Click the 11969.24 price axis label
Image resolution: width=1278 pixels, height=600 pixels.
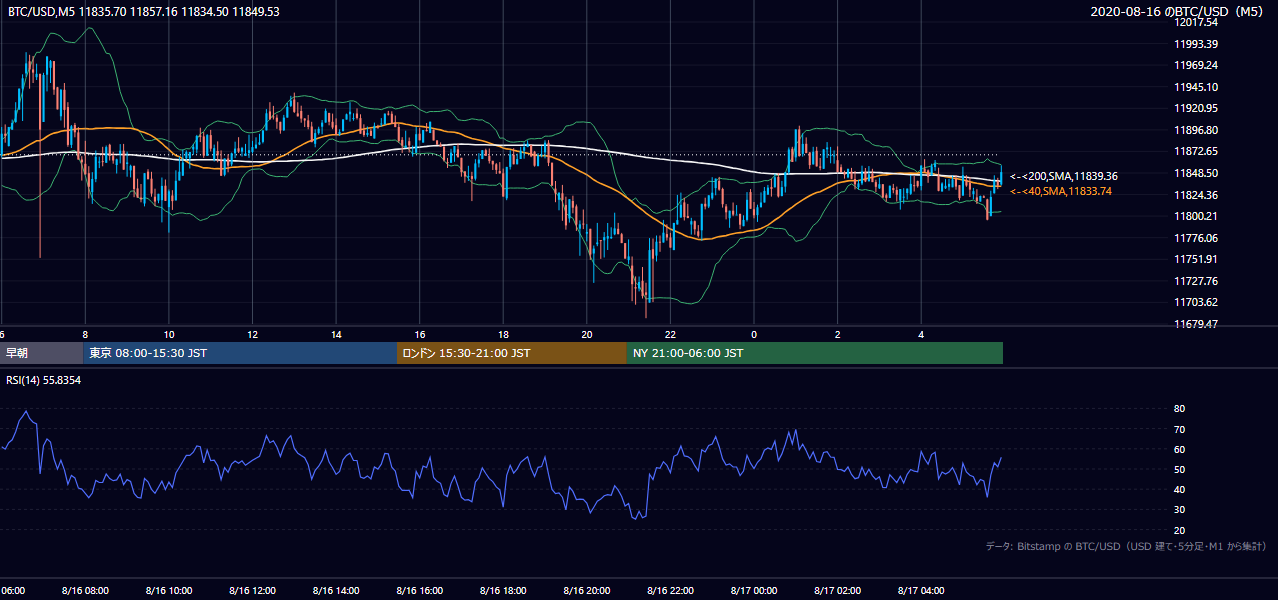pyautogui.click(x=1195, y=65)
